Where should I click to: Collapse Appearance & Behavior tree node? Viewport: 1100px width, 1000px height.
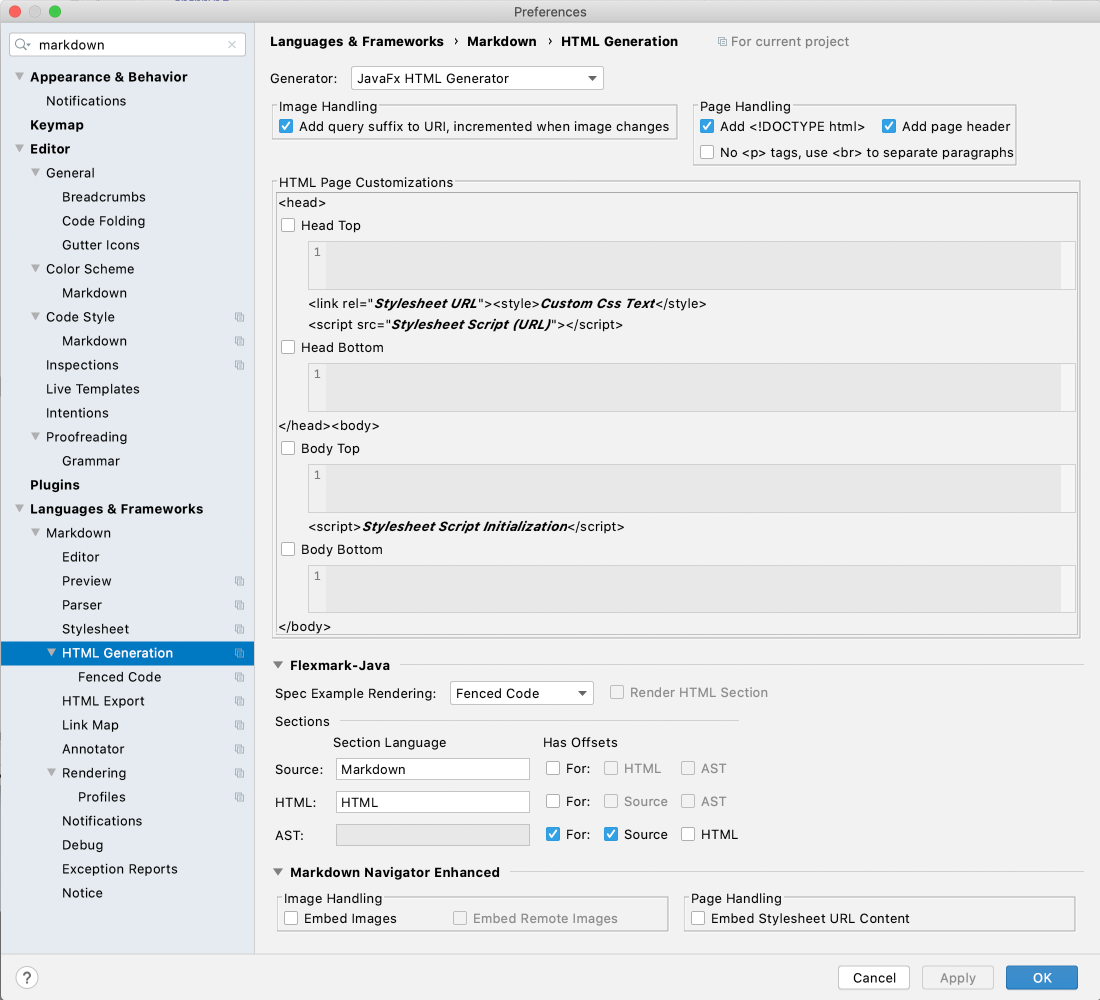pos(20,76)
